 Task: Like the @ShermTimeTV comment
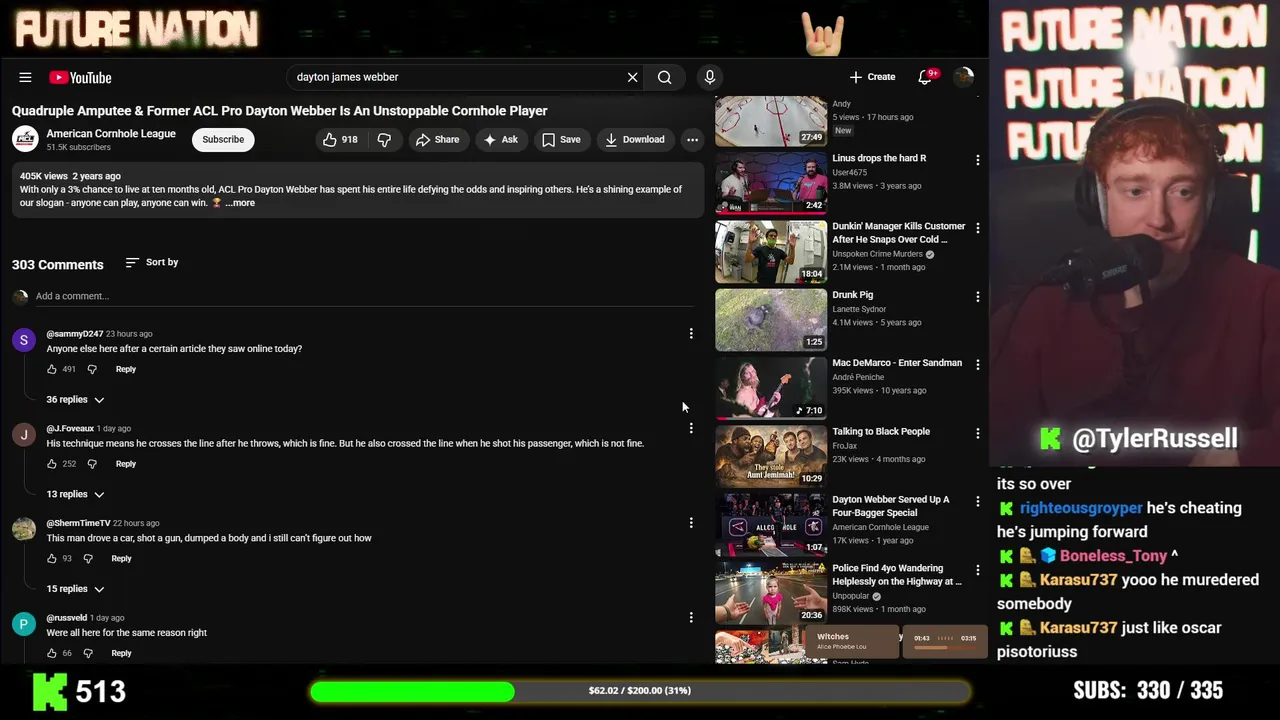pyautogui.click(x=52, y=558)
